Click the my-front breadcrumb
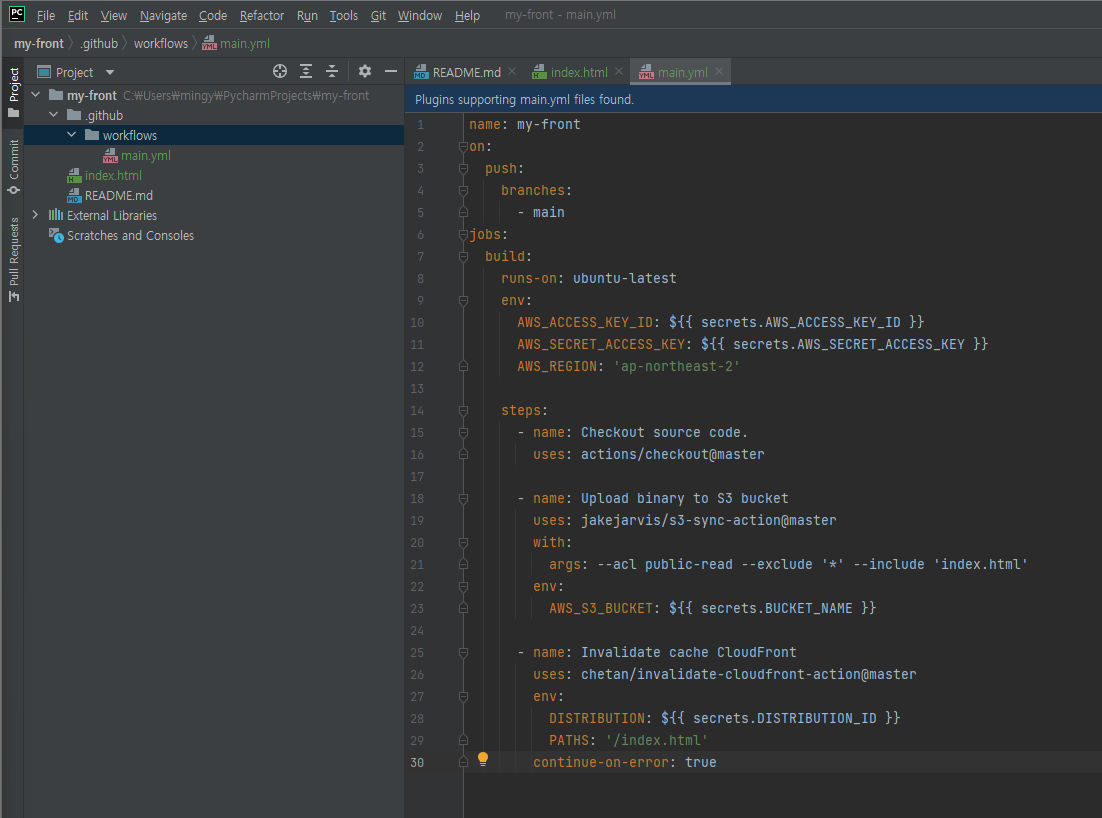 [x=39, y=44]
